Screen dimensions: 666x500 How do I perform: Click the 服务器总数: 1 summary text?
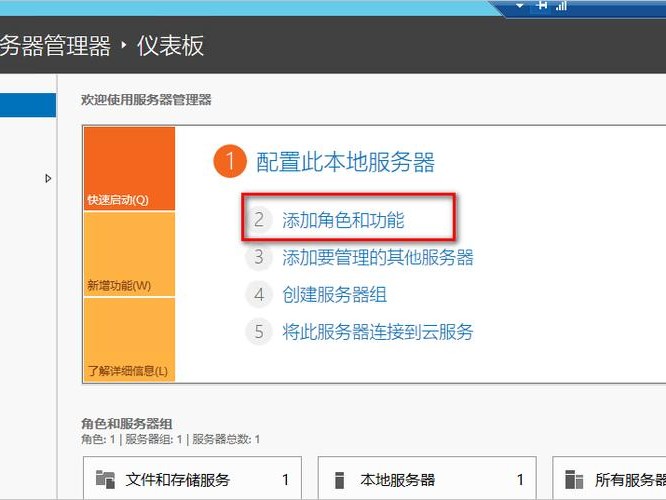pos(226,439)
